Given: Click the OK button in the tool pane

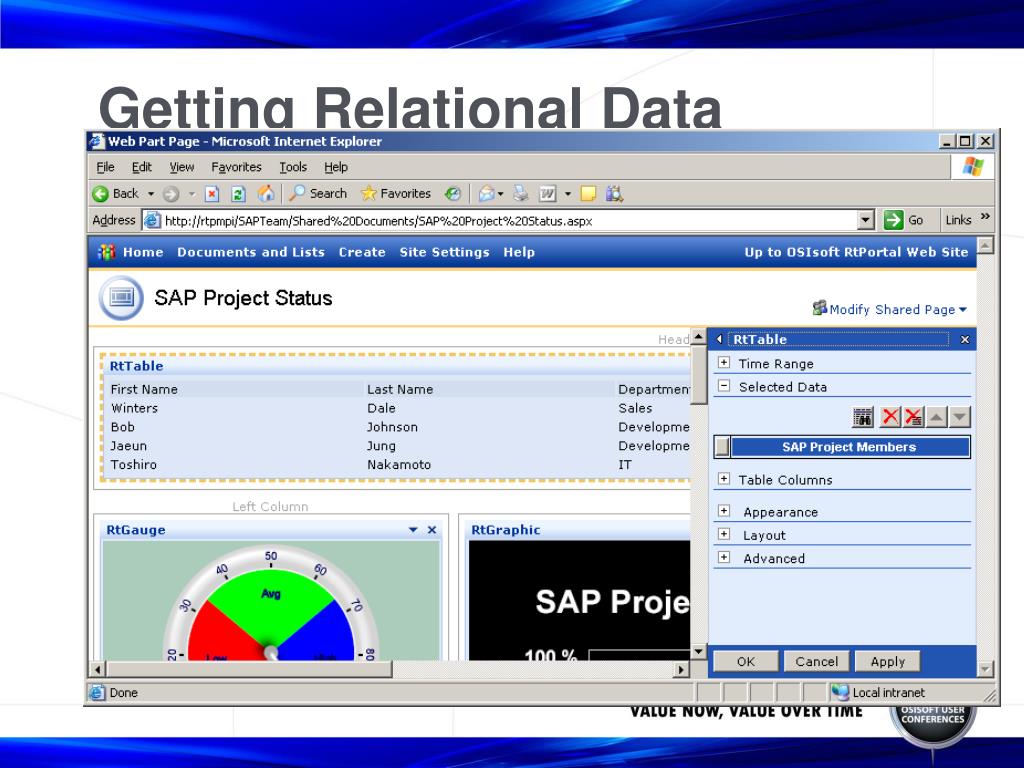Looking at the screenshot, I should [746, 662].
